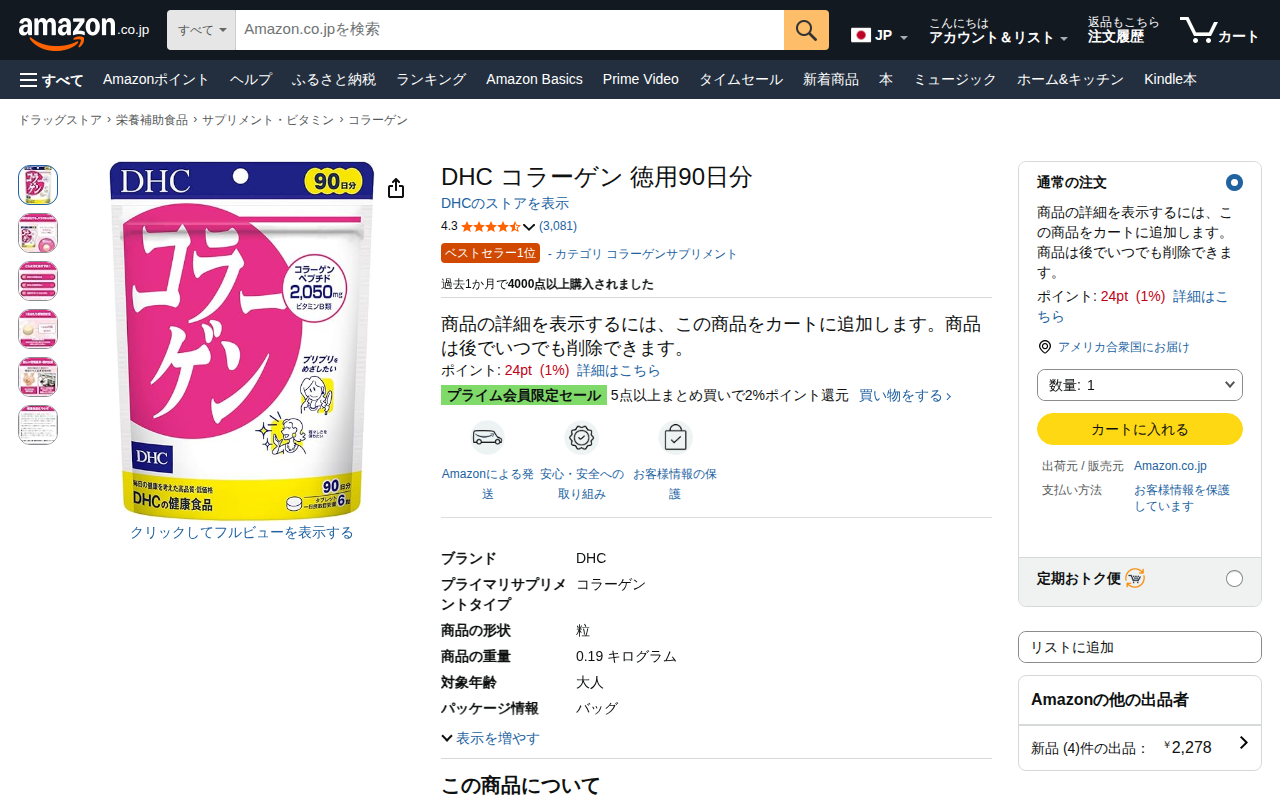Expand the rating breakdown chevron
The height and width of the screenshot is (800, 1280).
click(529, 227)
